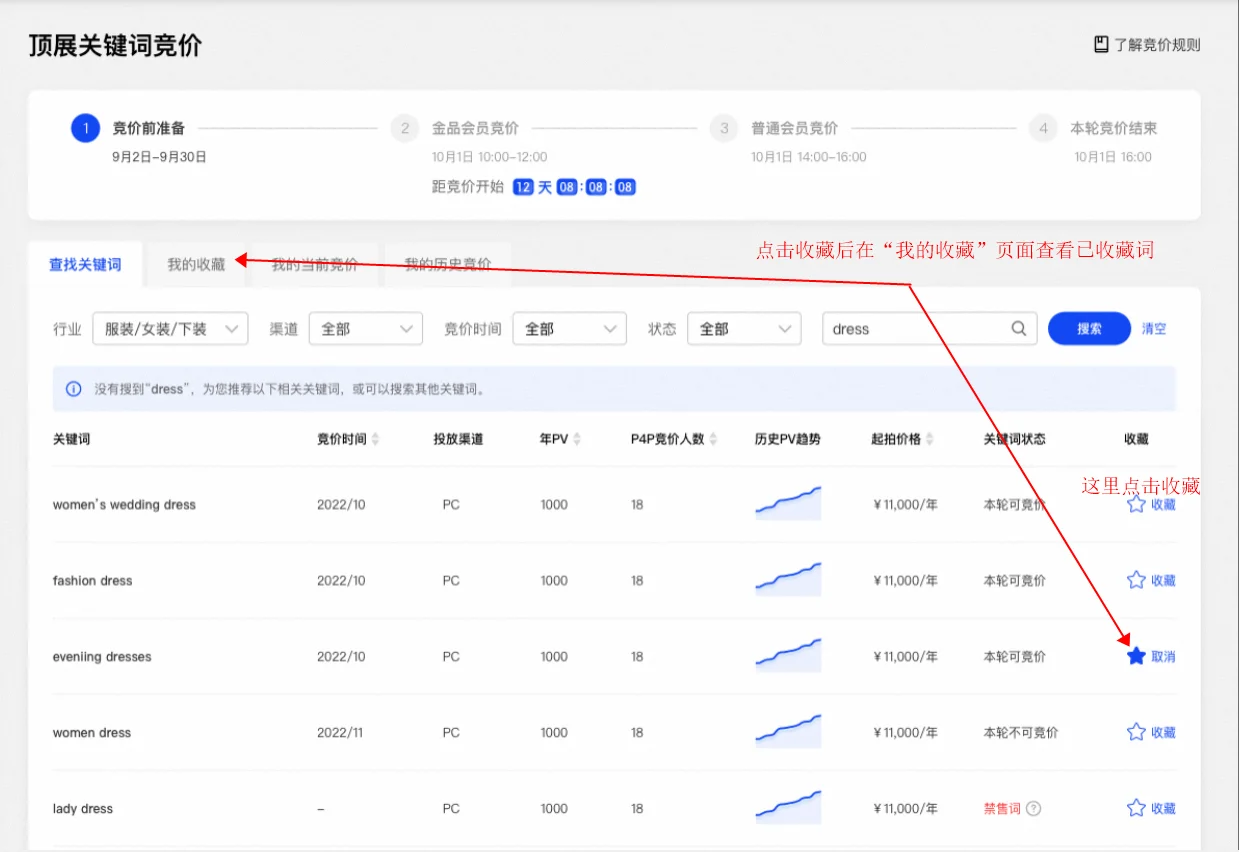Screen dimensions: 1239x852
Task: Sort by 起拍价格 column arrows
Action: point(930,439)
